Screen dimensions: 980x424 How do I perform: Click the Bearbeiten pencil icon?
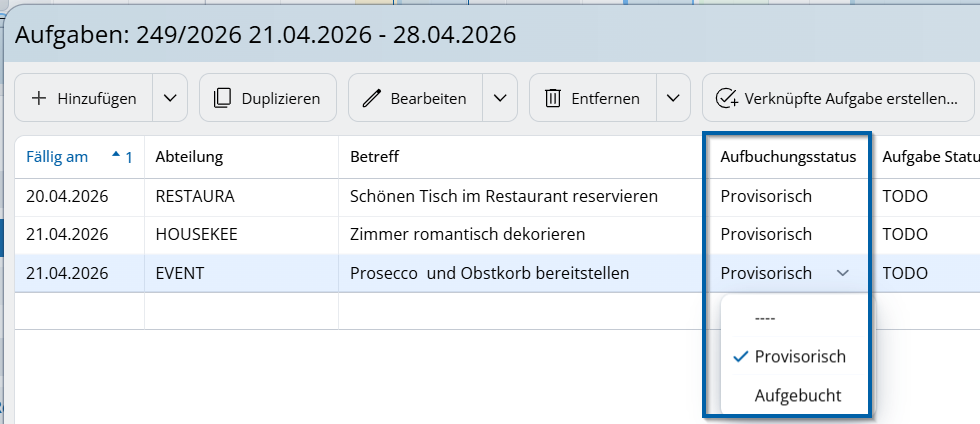tap(372, 98)
